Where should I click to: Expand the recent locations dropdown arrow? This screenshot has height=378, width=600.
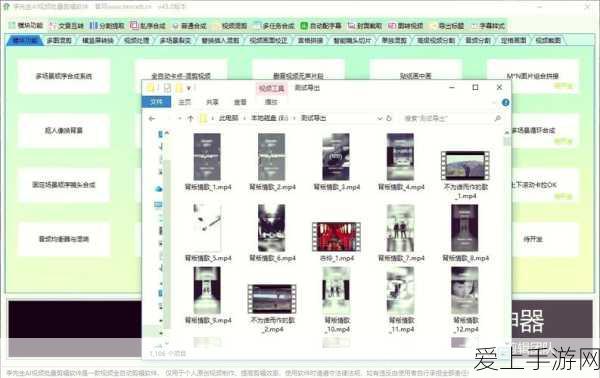[x=179, y=119]
